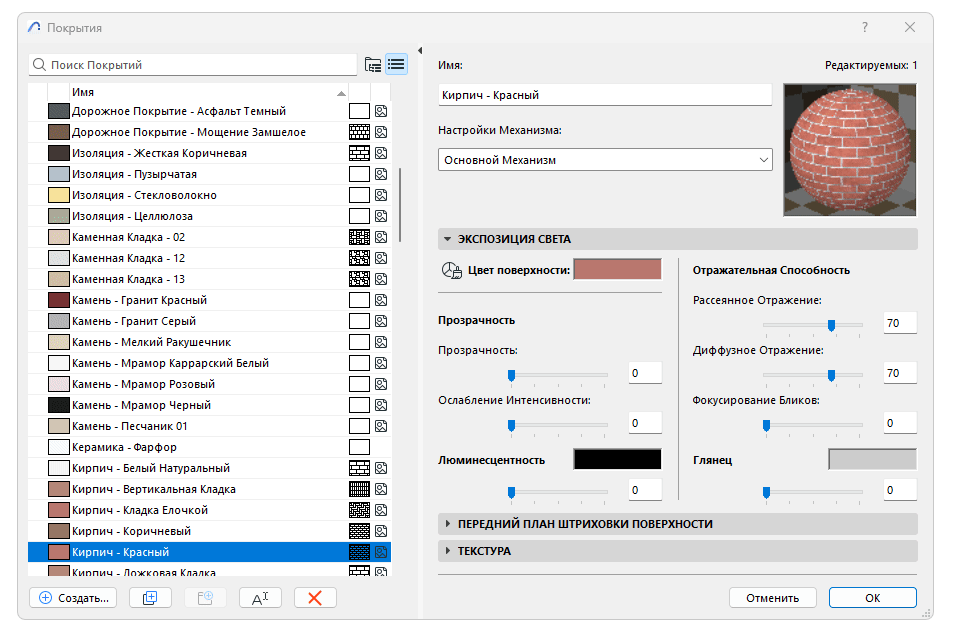
Task: Click the brick sphere preview image
Action: 849,149
